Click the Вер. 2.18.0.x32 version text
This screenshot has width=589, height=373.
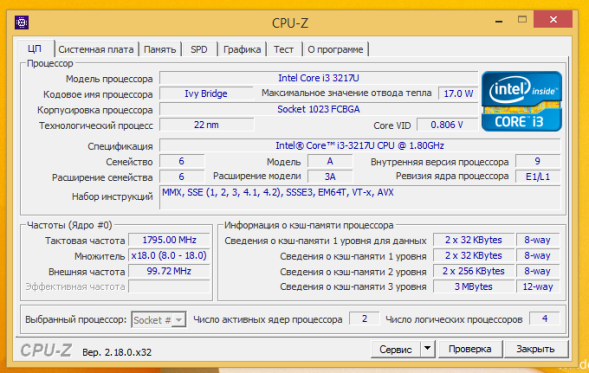pyautogui.click(x=117, y=352)
